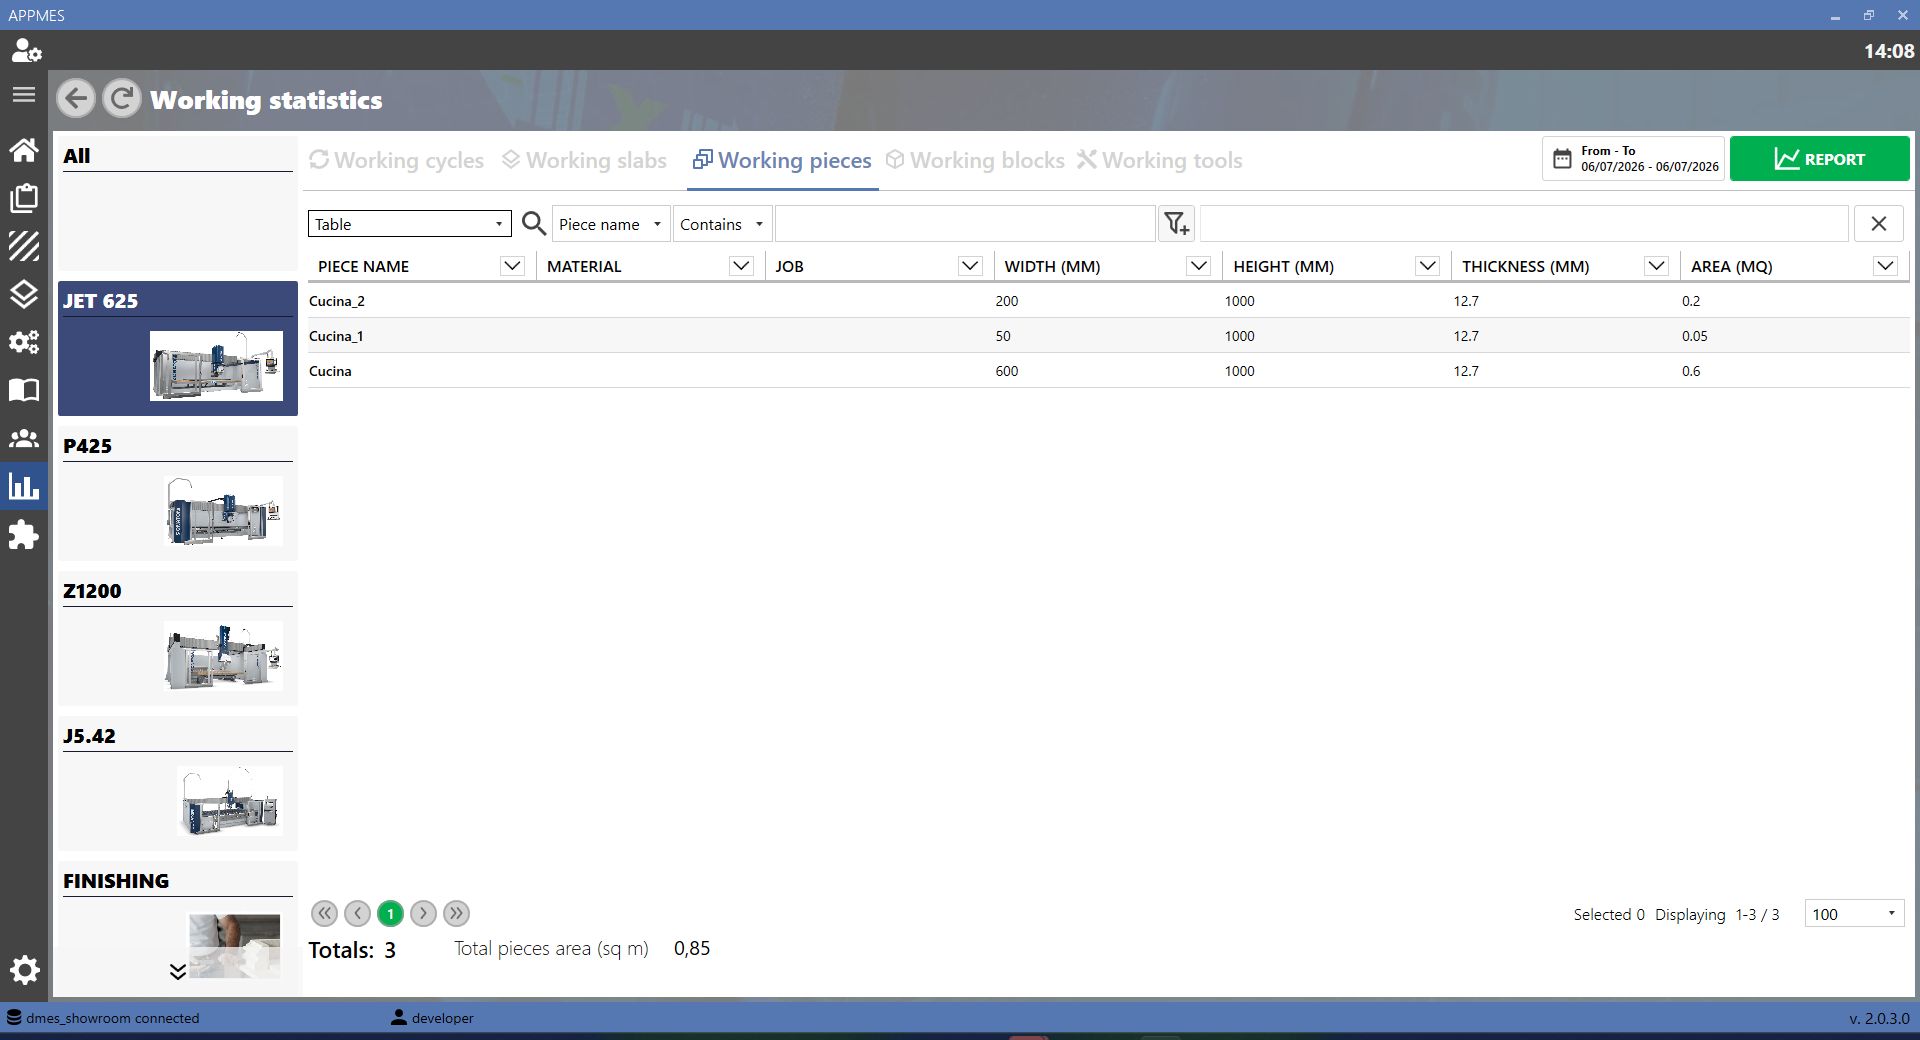Viewport: 1920px width, 1040px height.
Task: Jump to the last page arrow
Action: 456,913
